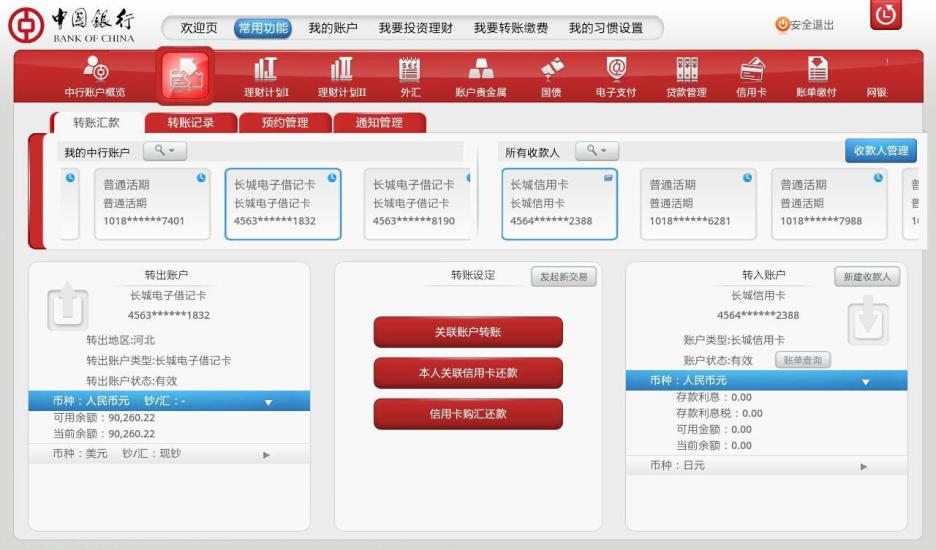Click the 电子支付 e-payment icon

(x=616, y=76)
